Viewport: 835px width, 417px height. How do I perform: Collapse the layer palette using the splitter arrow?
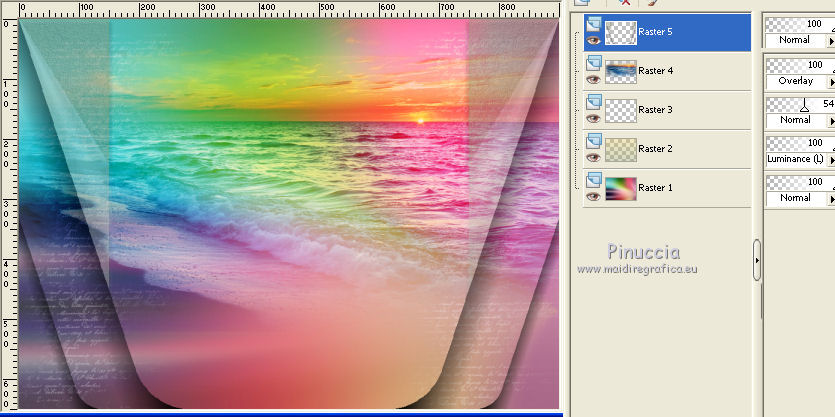(x=757, y=260)
